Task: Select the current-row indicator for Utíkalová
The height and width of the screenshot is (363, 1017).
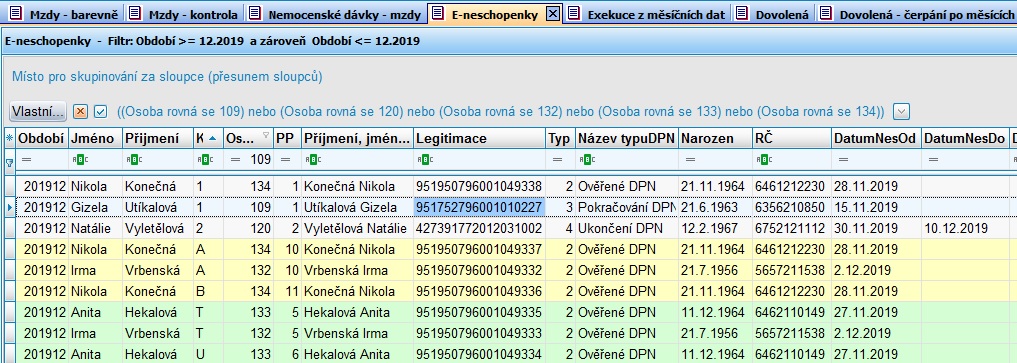Action: (x=9, y=207)
